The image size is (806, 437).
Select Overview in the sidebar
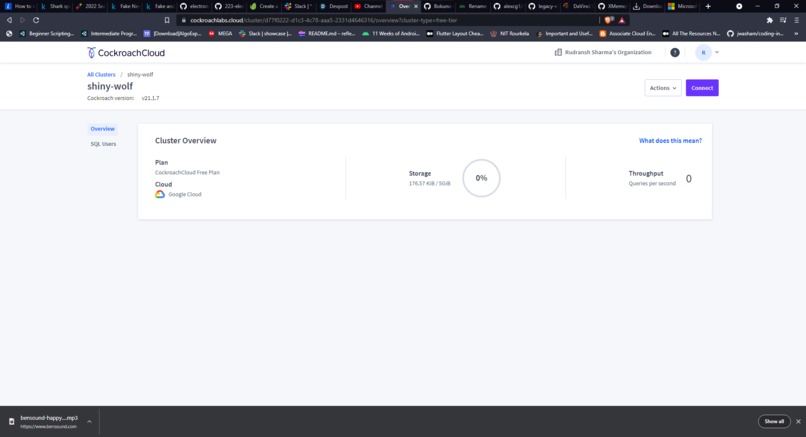pos(103,129)
